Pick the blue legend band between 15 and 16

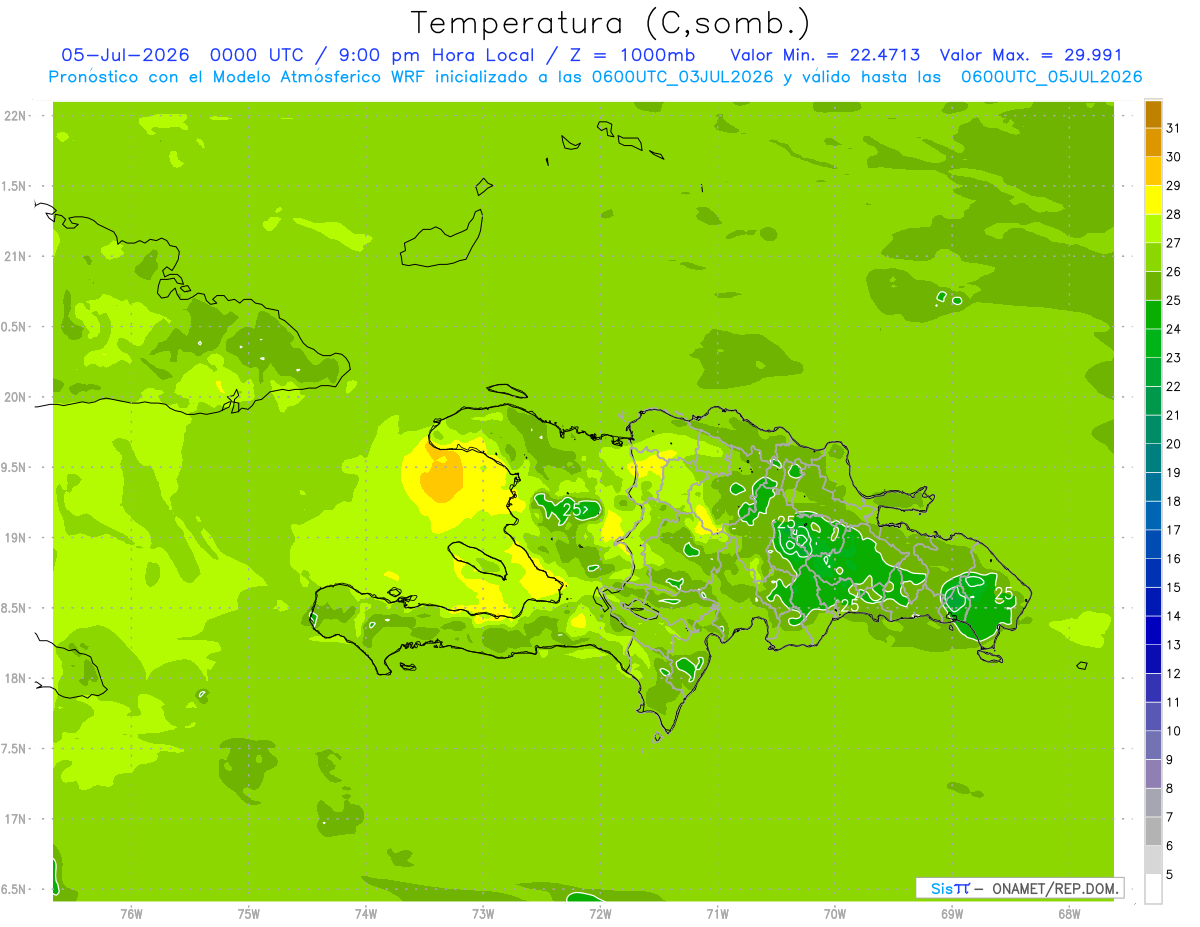pyautogui.click(x=1153, y=573)
